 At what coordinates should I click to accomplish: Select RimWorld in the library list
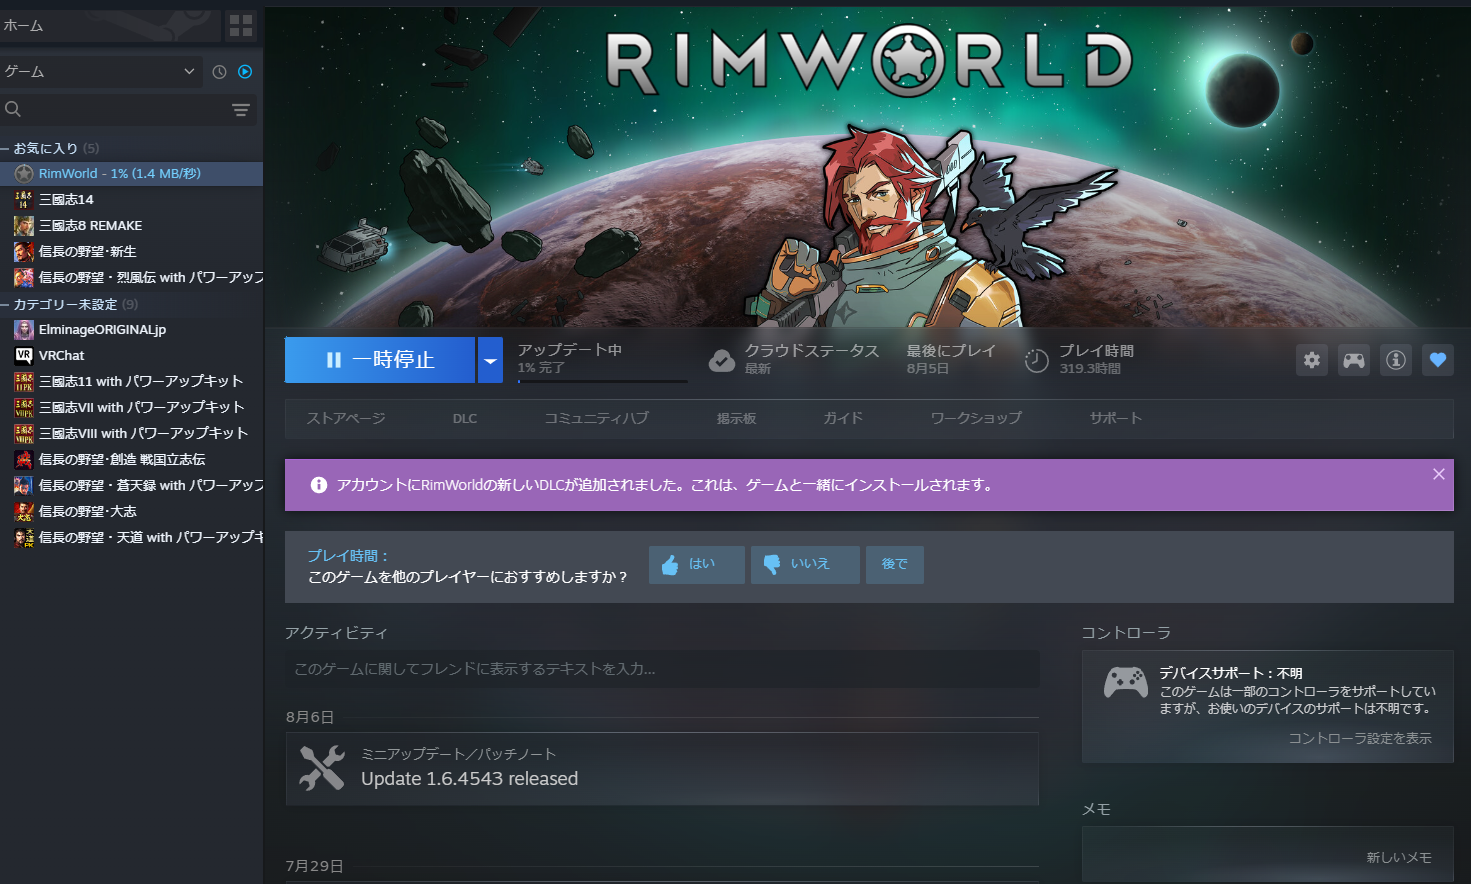[x=131, y=174]
